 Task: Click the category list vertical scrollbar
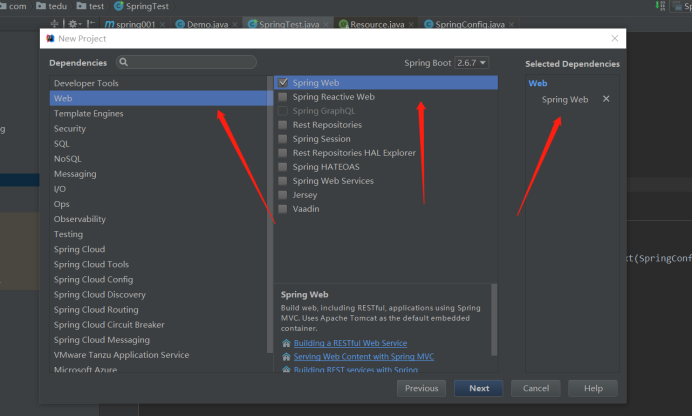(x=270, y=214)
